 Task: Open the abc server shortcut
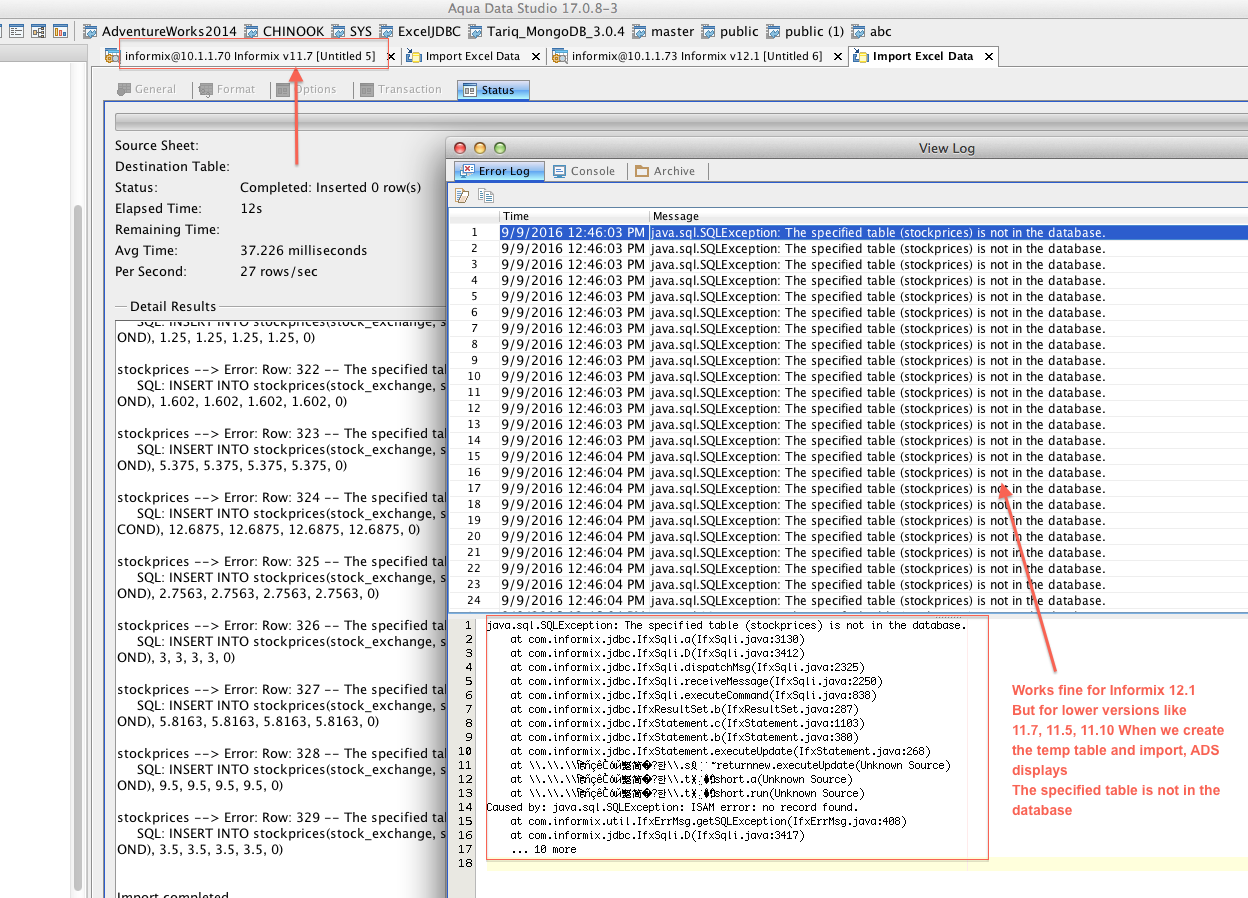(870, 31)
